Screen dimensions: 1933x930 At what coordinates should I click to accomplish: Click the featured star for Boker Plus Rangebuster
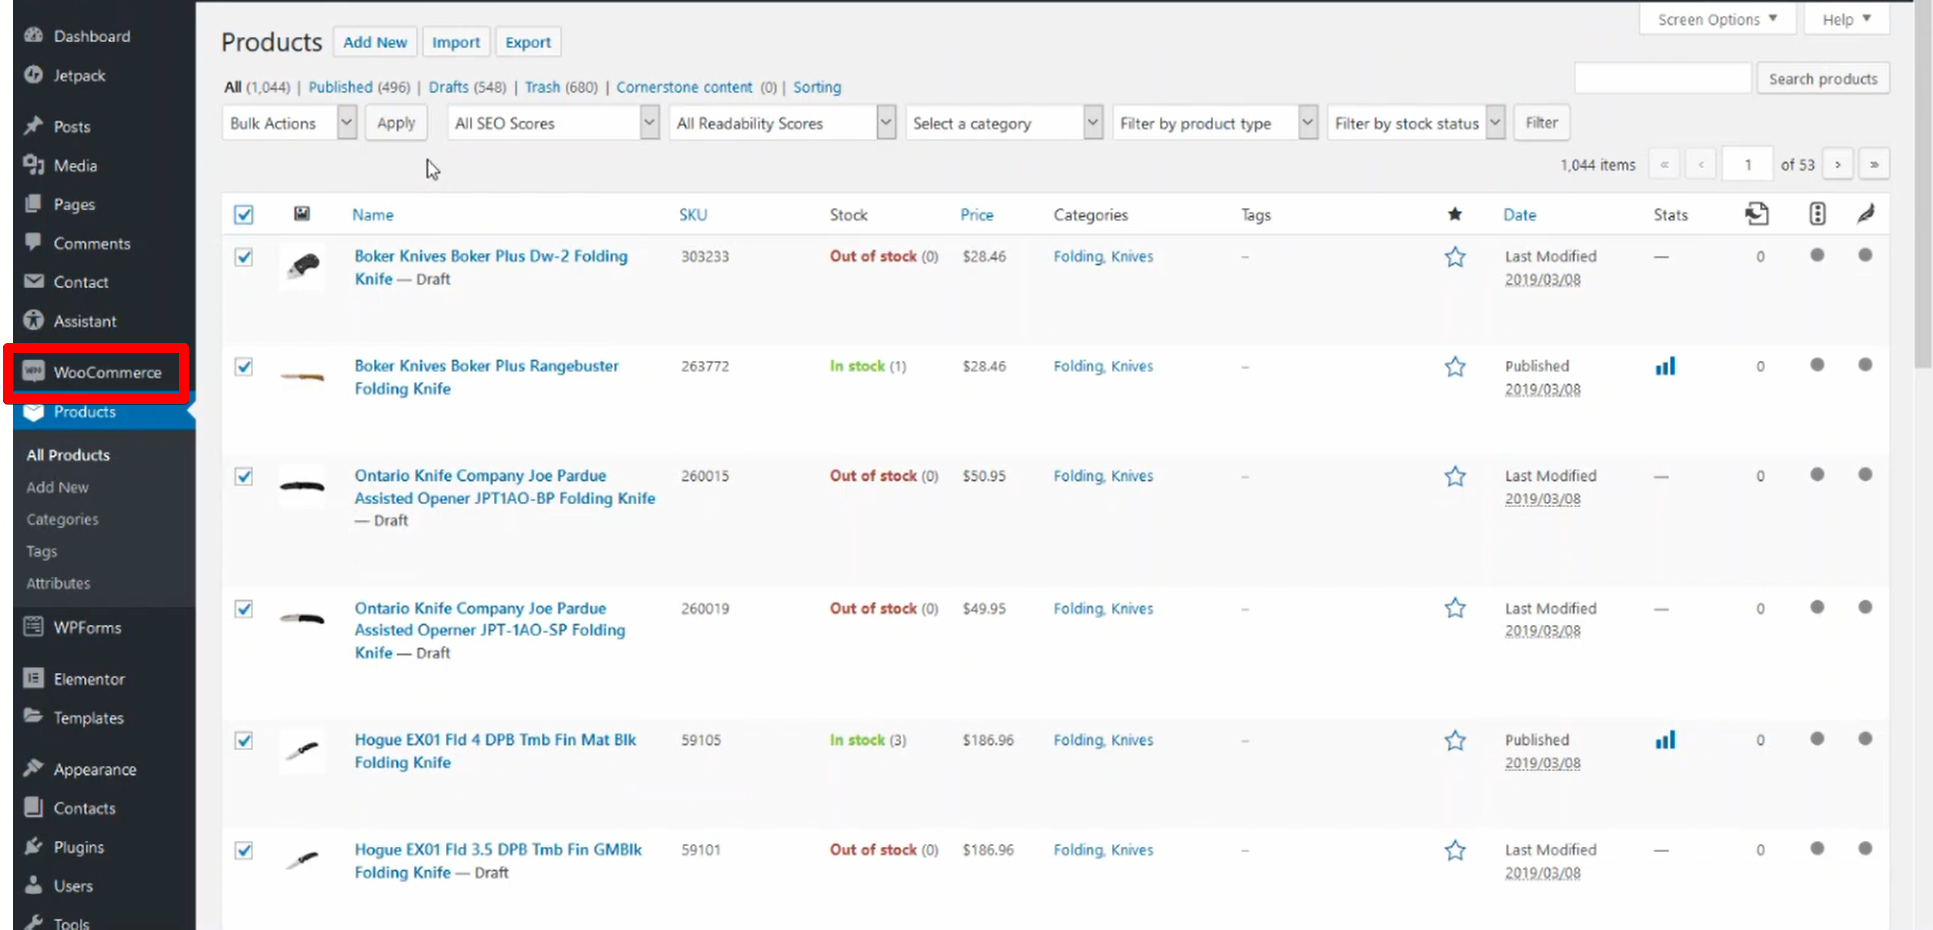click(1454, 367)
